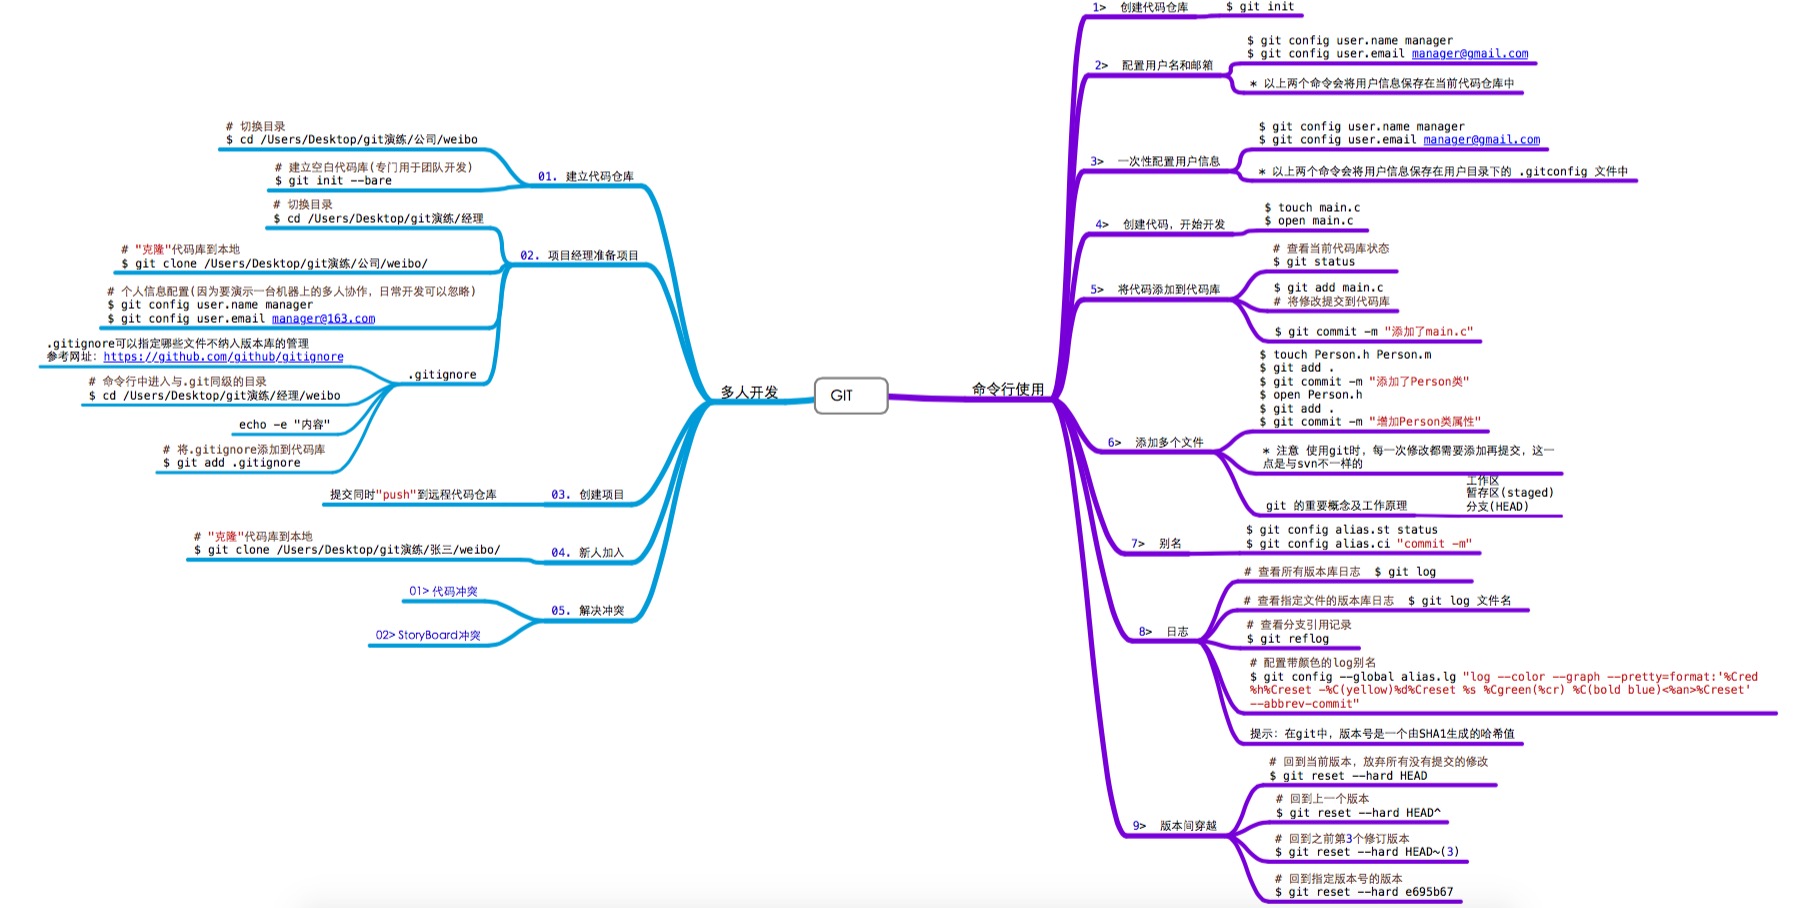Click the 5> 将代码添加到代码库 node
1807x908 pixels.
tap(1156, 289)
